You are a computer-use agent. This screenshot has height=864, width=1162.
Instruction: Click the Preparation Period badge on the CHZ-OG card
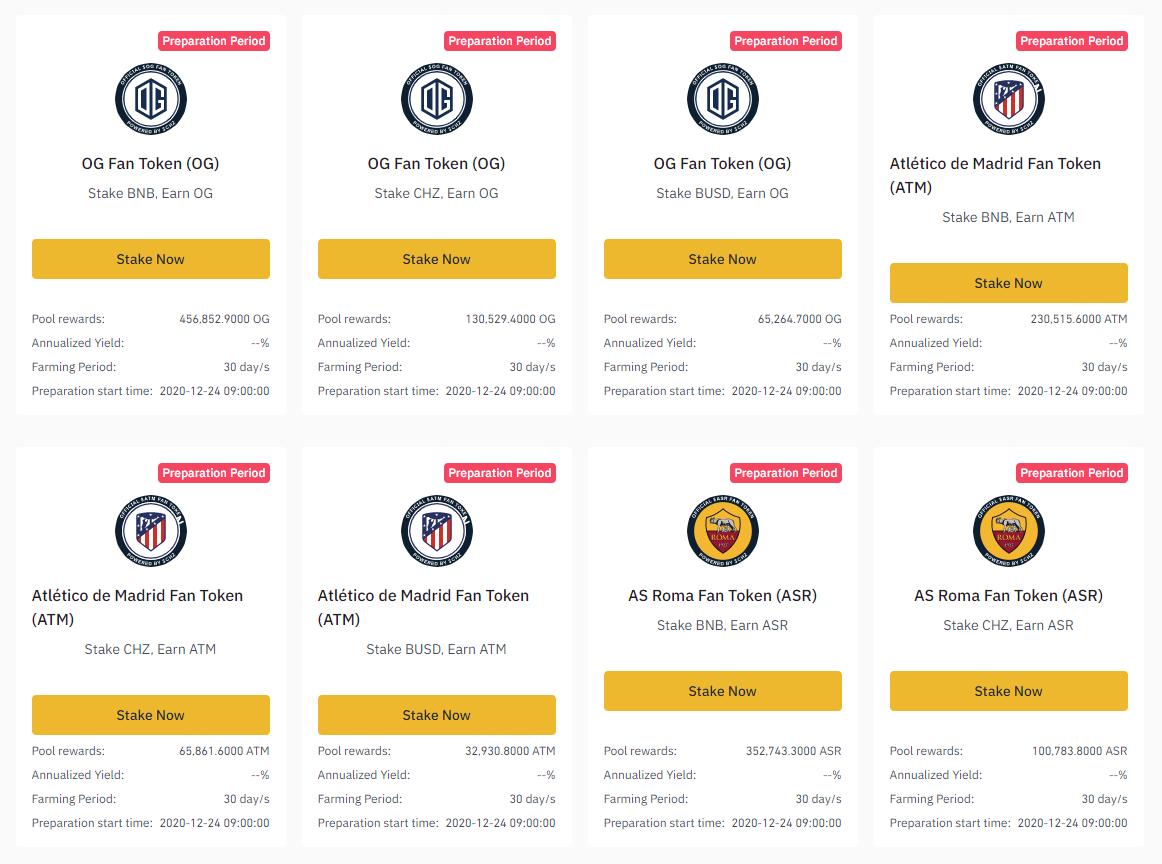[499, 41]
